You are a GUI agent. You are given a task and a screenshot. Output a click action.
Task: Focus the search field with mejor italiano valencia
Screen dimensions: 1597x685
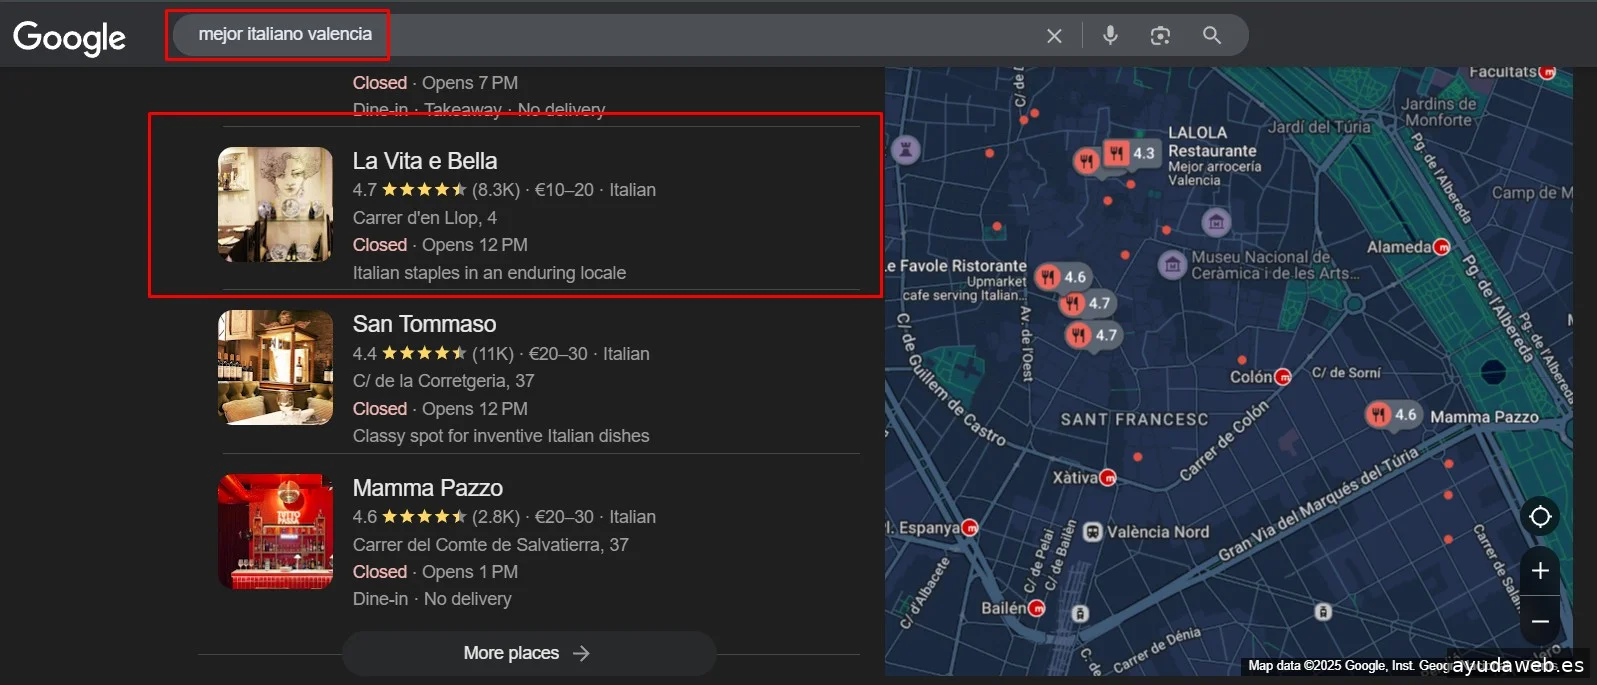[x=600, y=35]
